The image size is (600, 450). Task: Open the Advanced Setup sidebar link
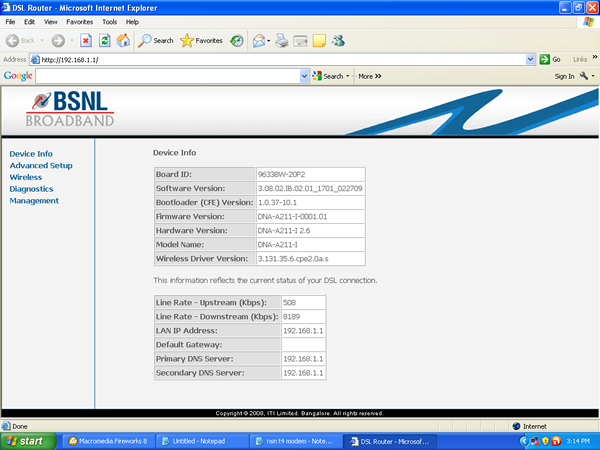41,166
